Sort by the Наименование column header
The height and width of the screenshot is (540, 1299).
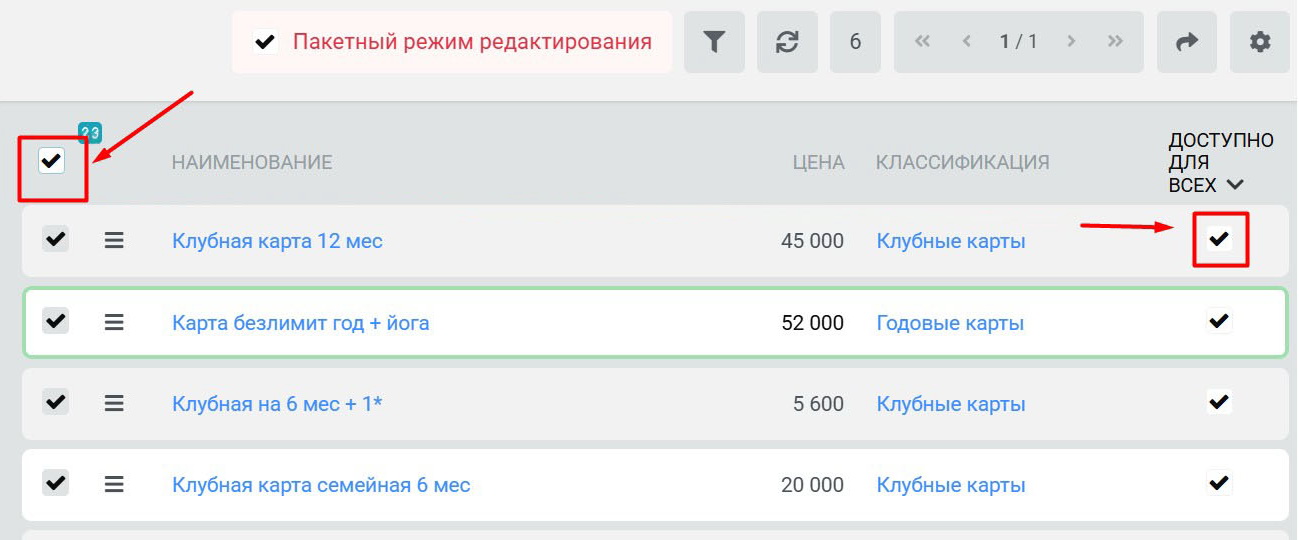pos(252,162)
